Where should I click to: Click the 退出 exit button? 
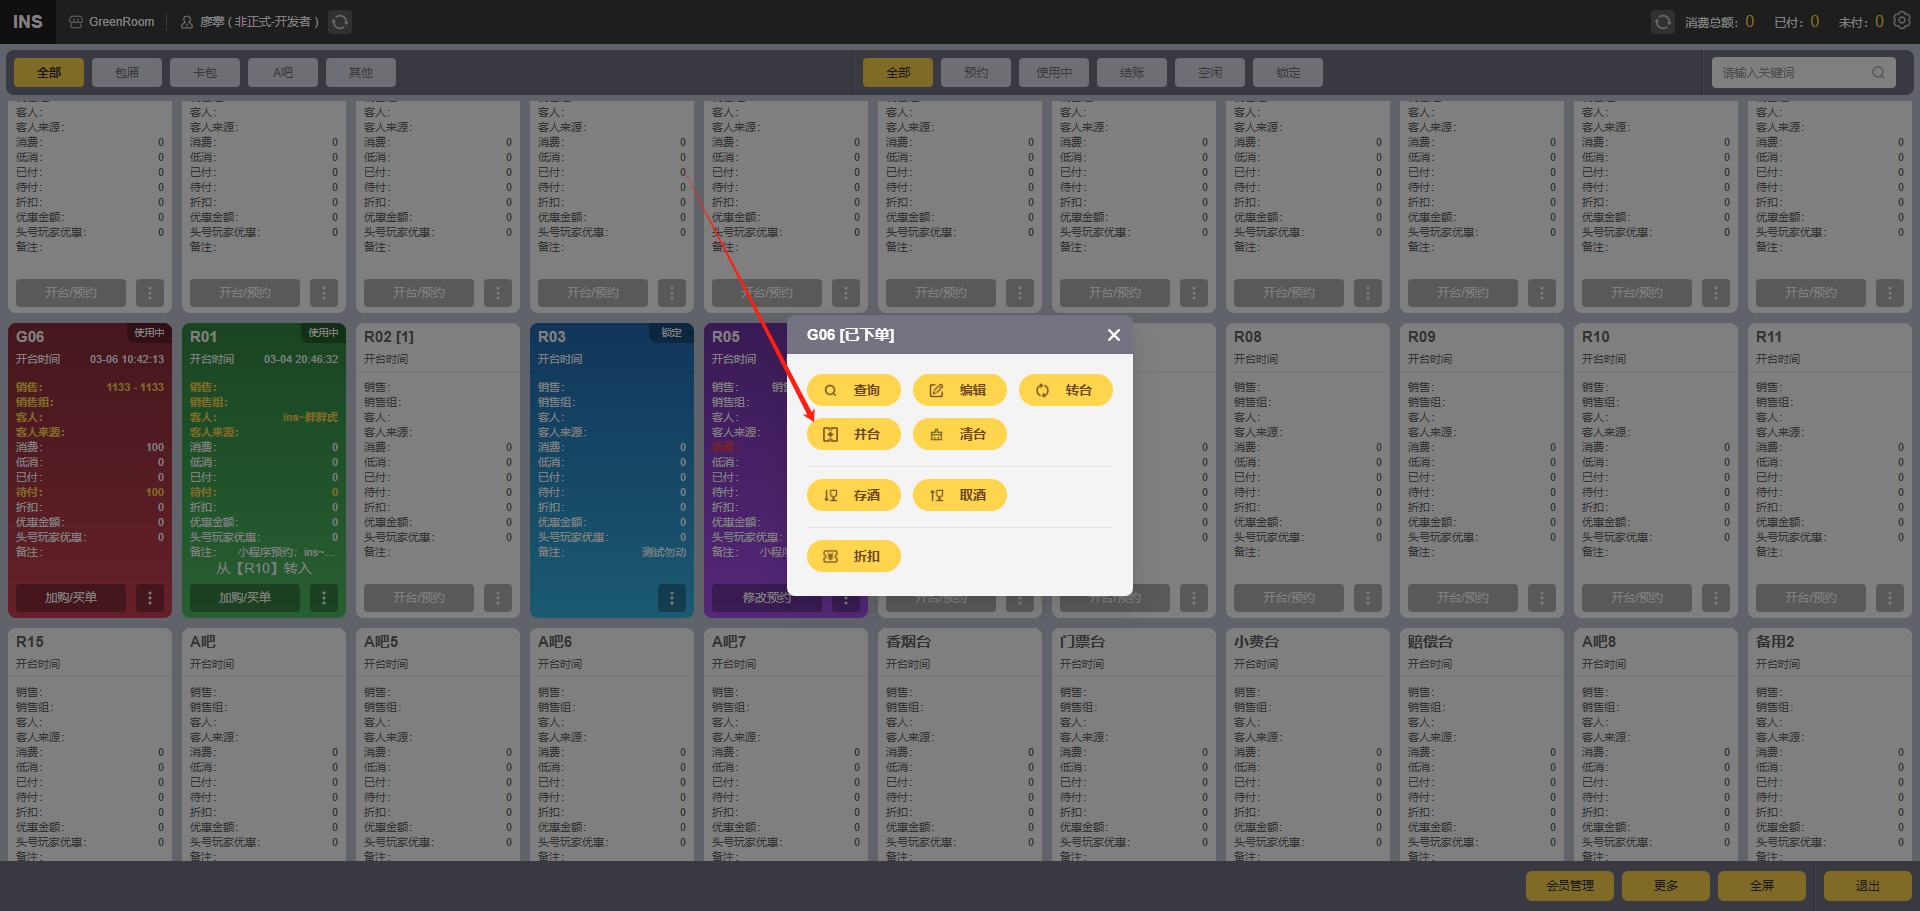click(x=1868, y=886)
